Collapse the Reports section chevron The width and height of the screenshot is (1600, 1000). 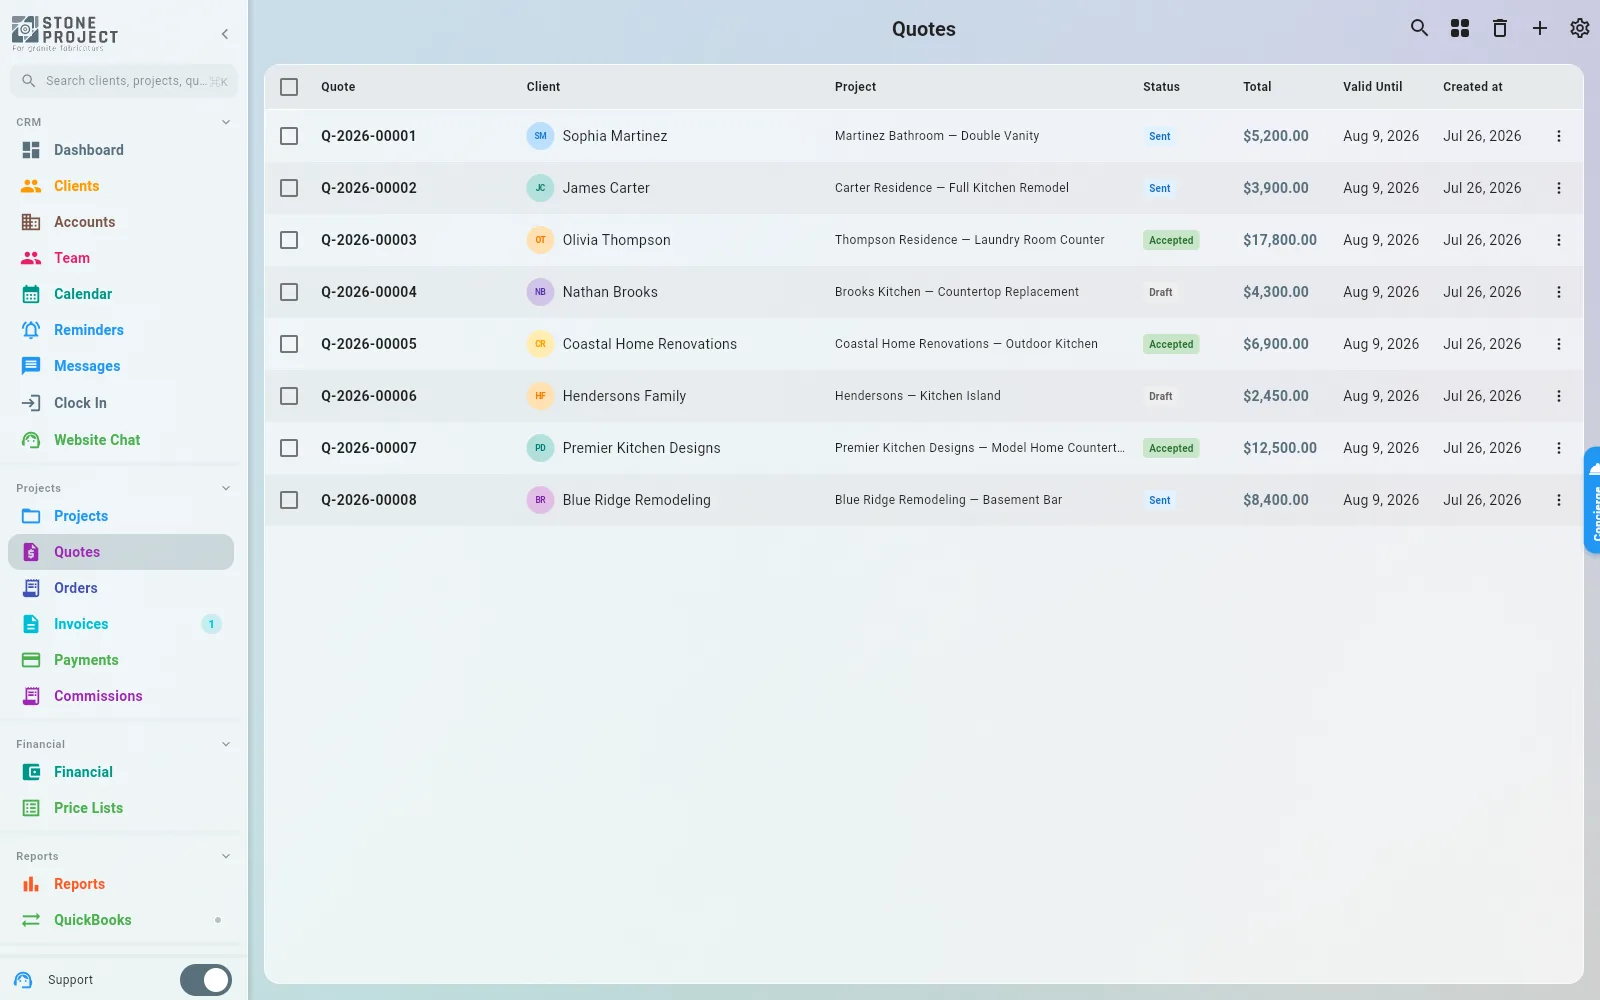(226, 856)
